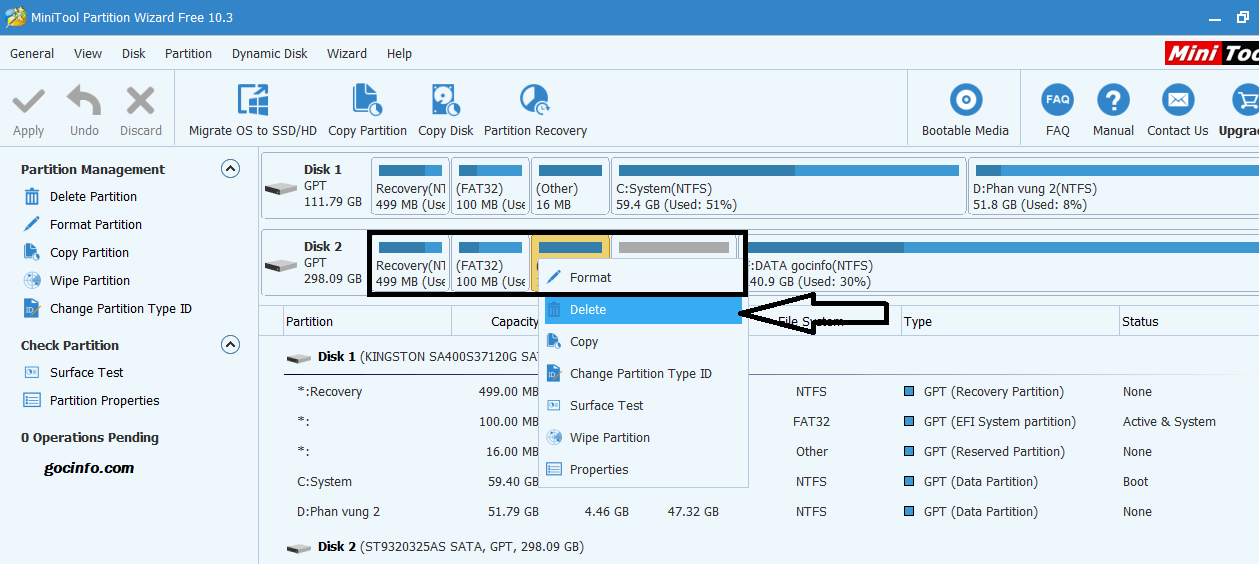
Task: Start the Partition Recovery tool
Action: pyautogui.click(x=535, y=101)
